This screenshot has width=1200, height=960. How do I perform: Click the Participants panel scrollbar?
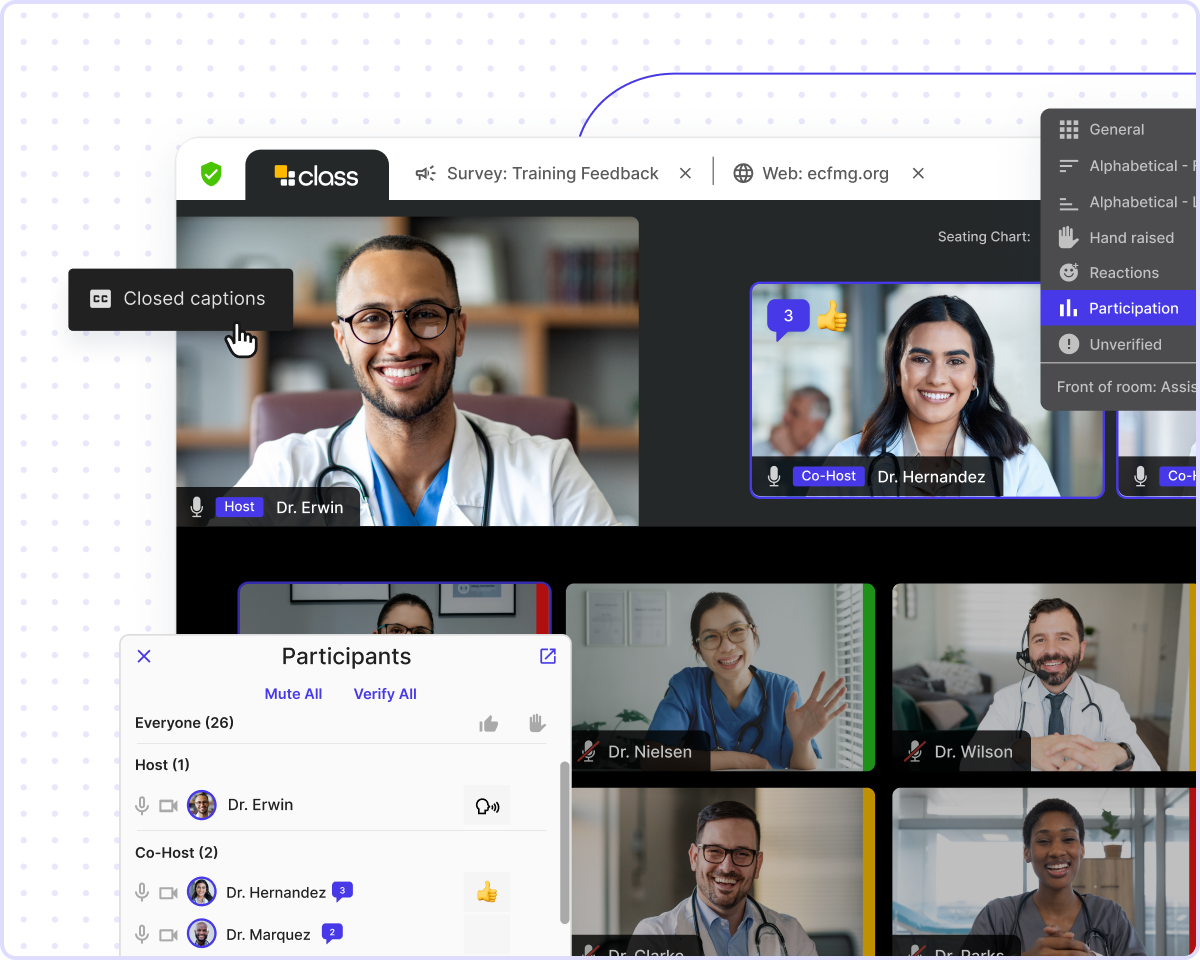point(564,840)
